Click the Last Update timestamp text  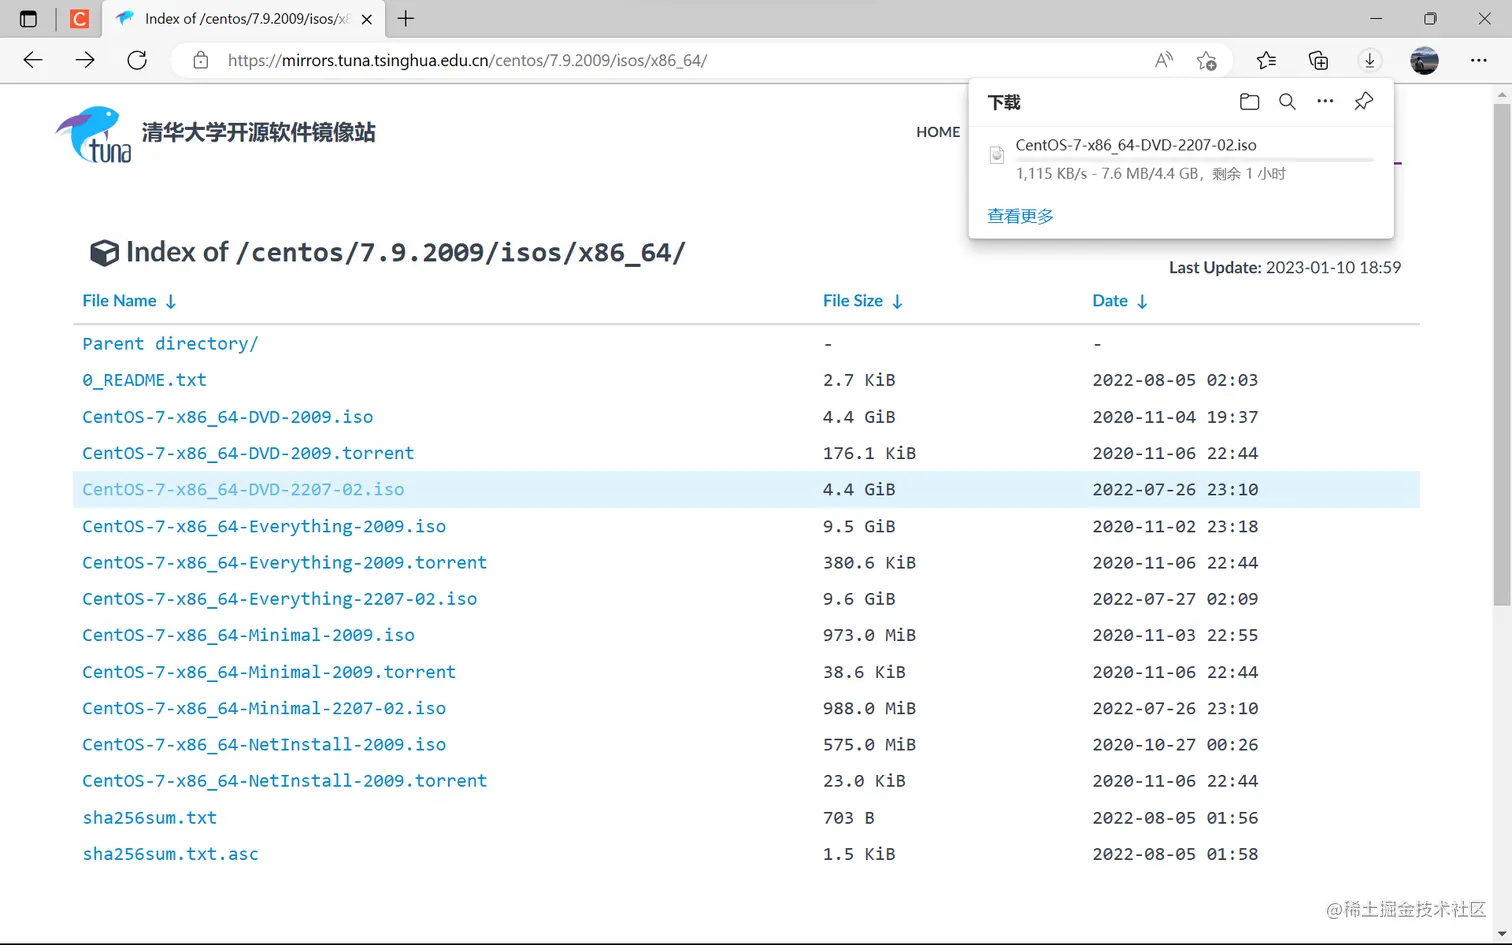point(1285,267)
